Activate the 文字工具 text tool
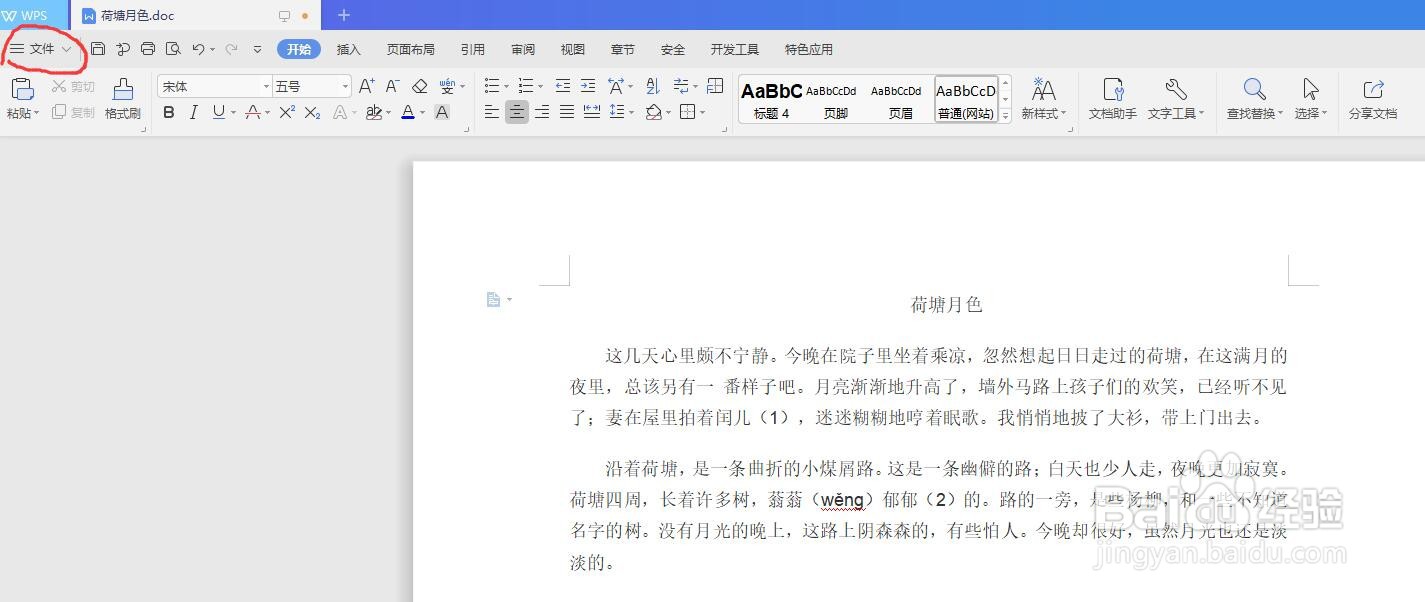 pyautogui.click(x=1172, y=97)
